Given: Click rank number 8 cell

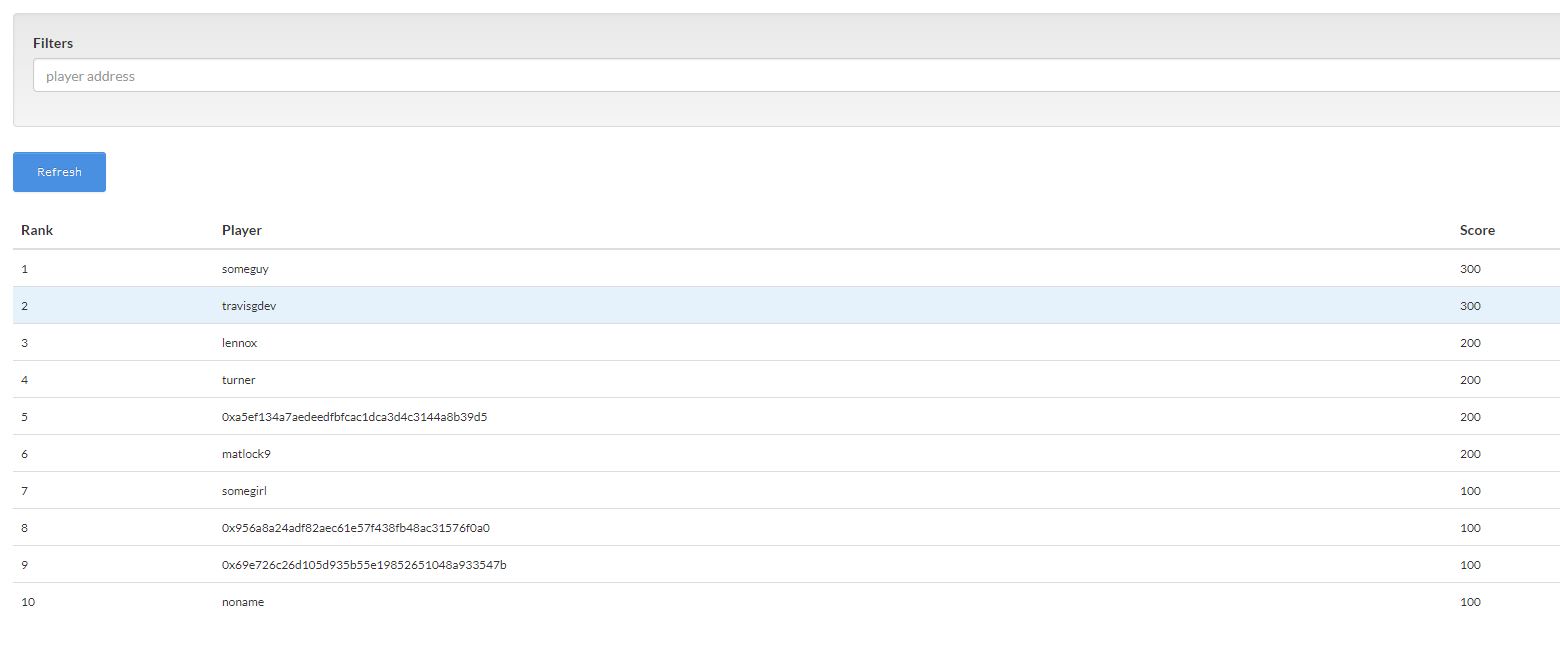Looking at the screenshot, I should click(x=24, y=528).
